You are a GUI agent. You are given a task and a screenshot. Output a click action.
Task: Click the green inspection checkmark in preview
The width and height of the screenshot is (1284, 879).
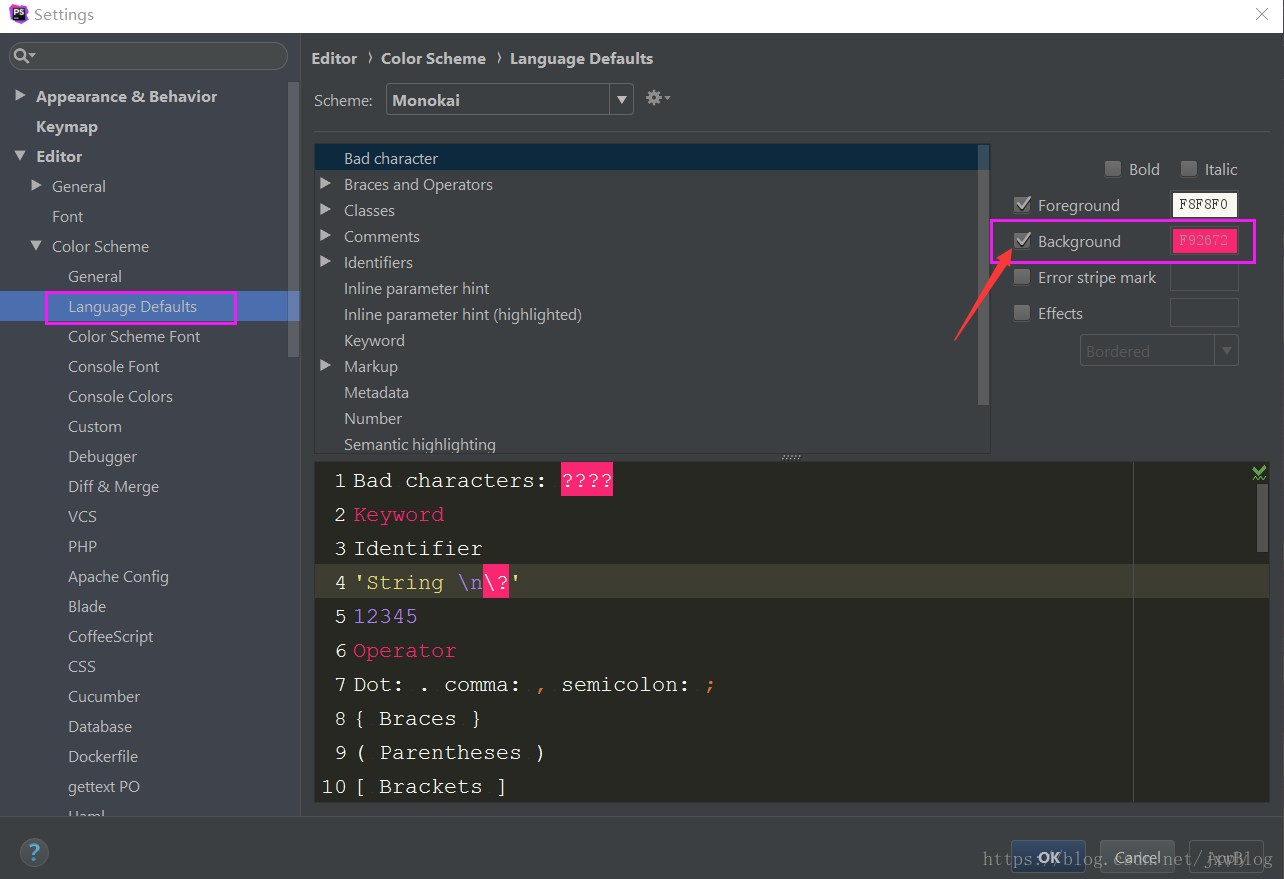[x=1259, y=473]
